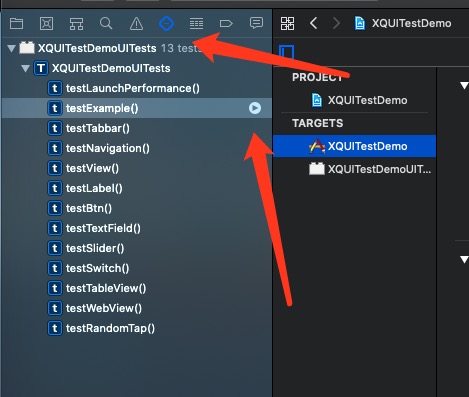This screenshot has width=469, height=397.
Task: Select testLaunchPerformance() test
Action: tap(133, 88)
